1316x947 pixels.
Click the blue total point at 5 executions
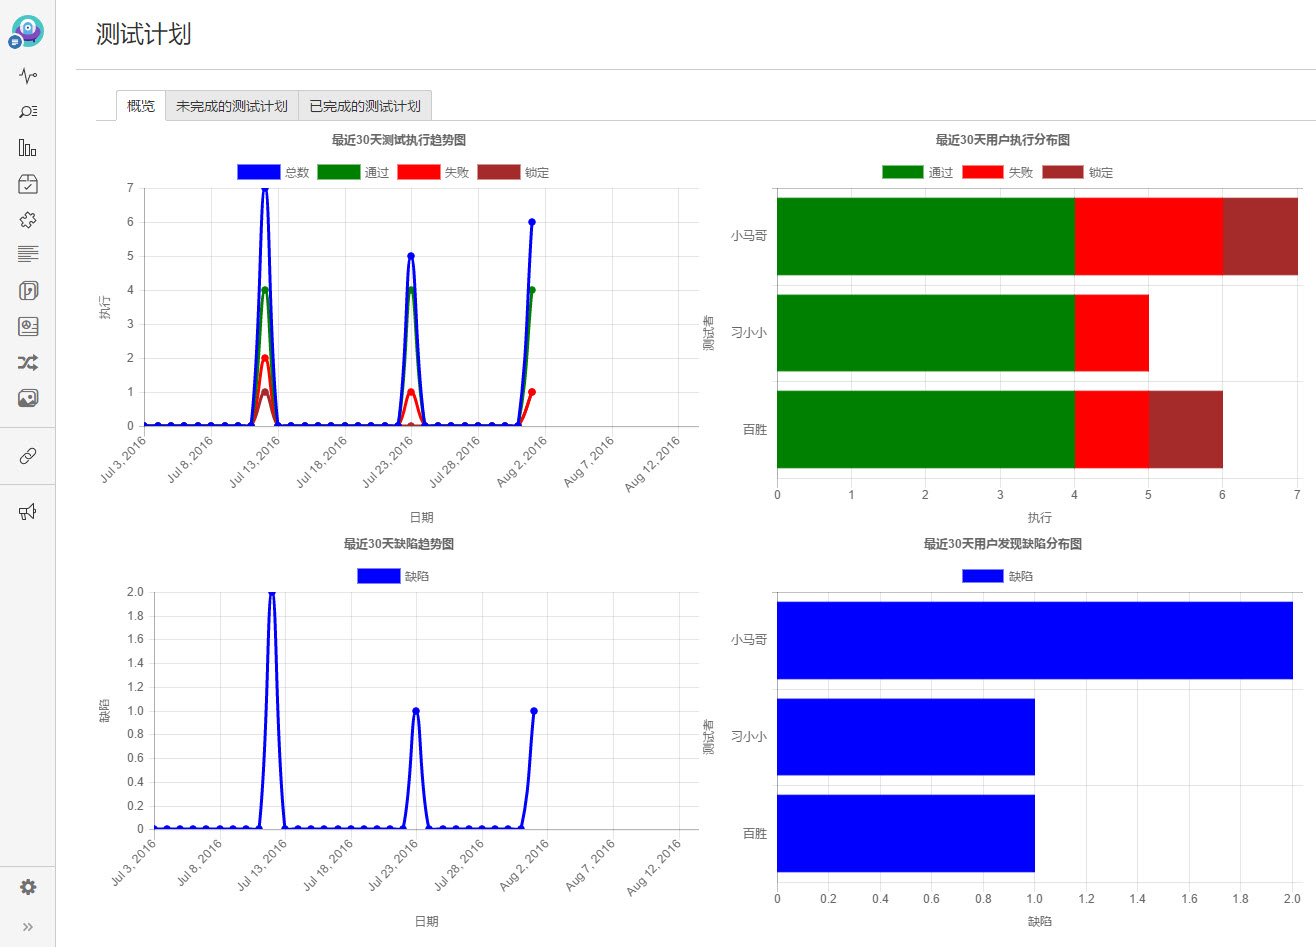coord(411,256)
